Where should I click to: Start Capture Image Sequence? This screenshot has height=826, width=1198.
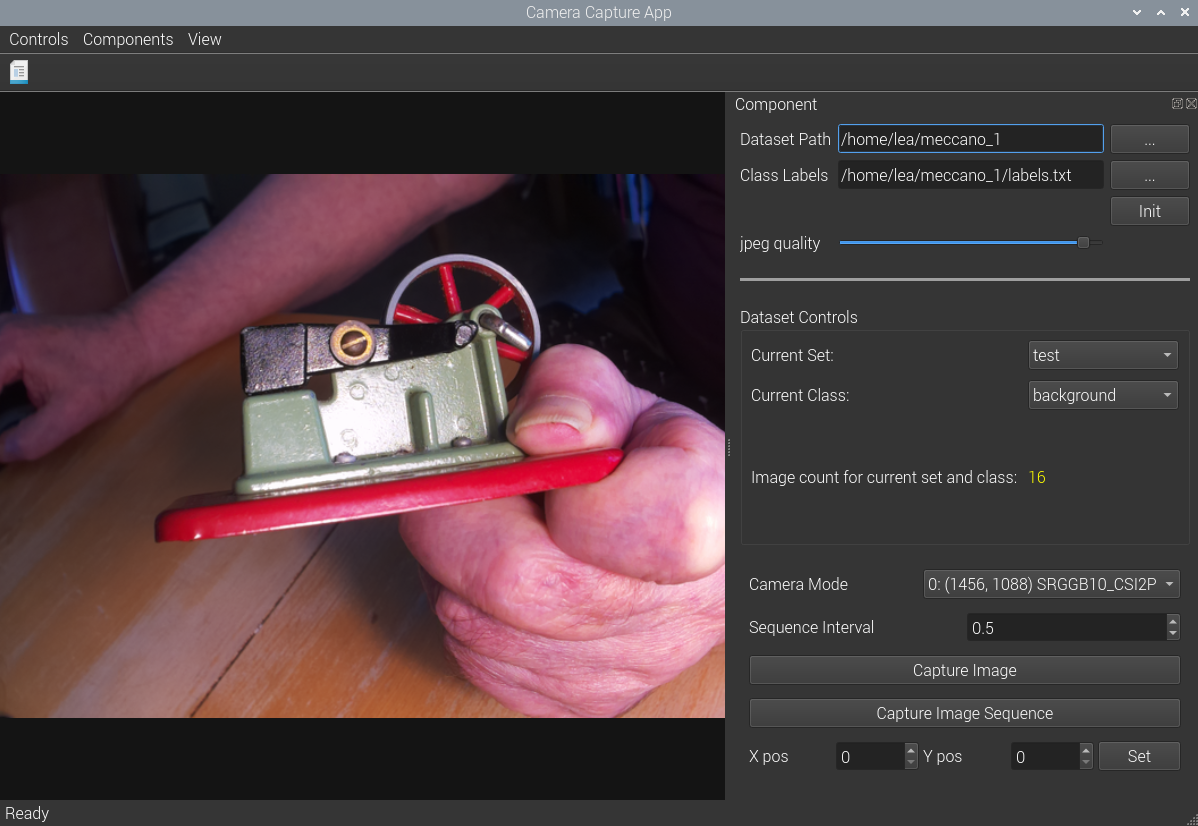click(964, 713)
